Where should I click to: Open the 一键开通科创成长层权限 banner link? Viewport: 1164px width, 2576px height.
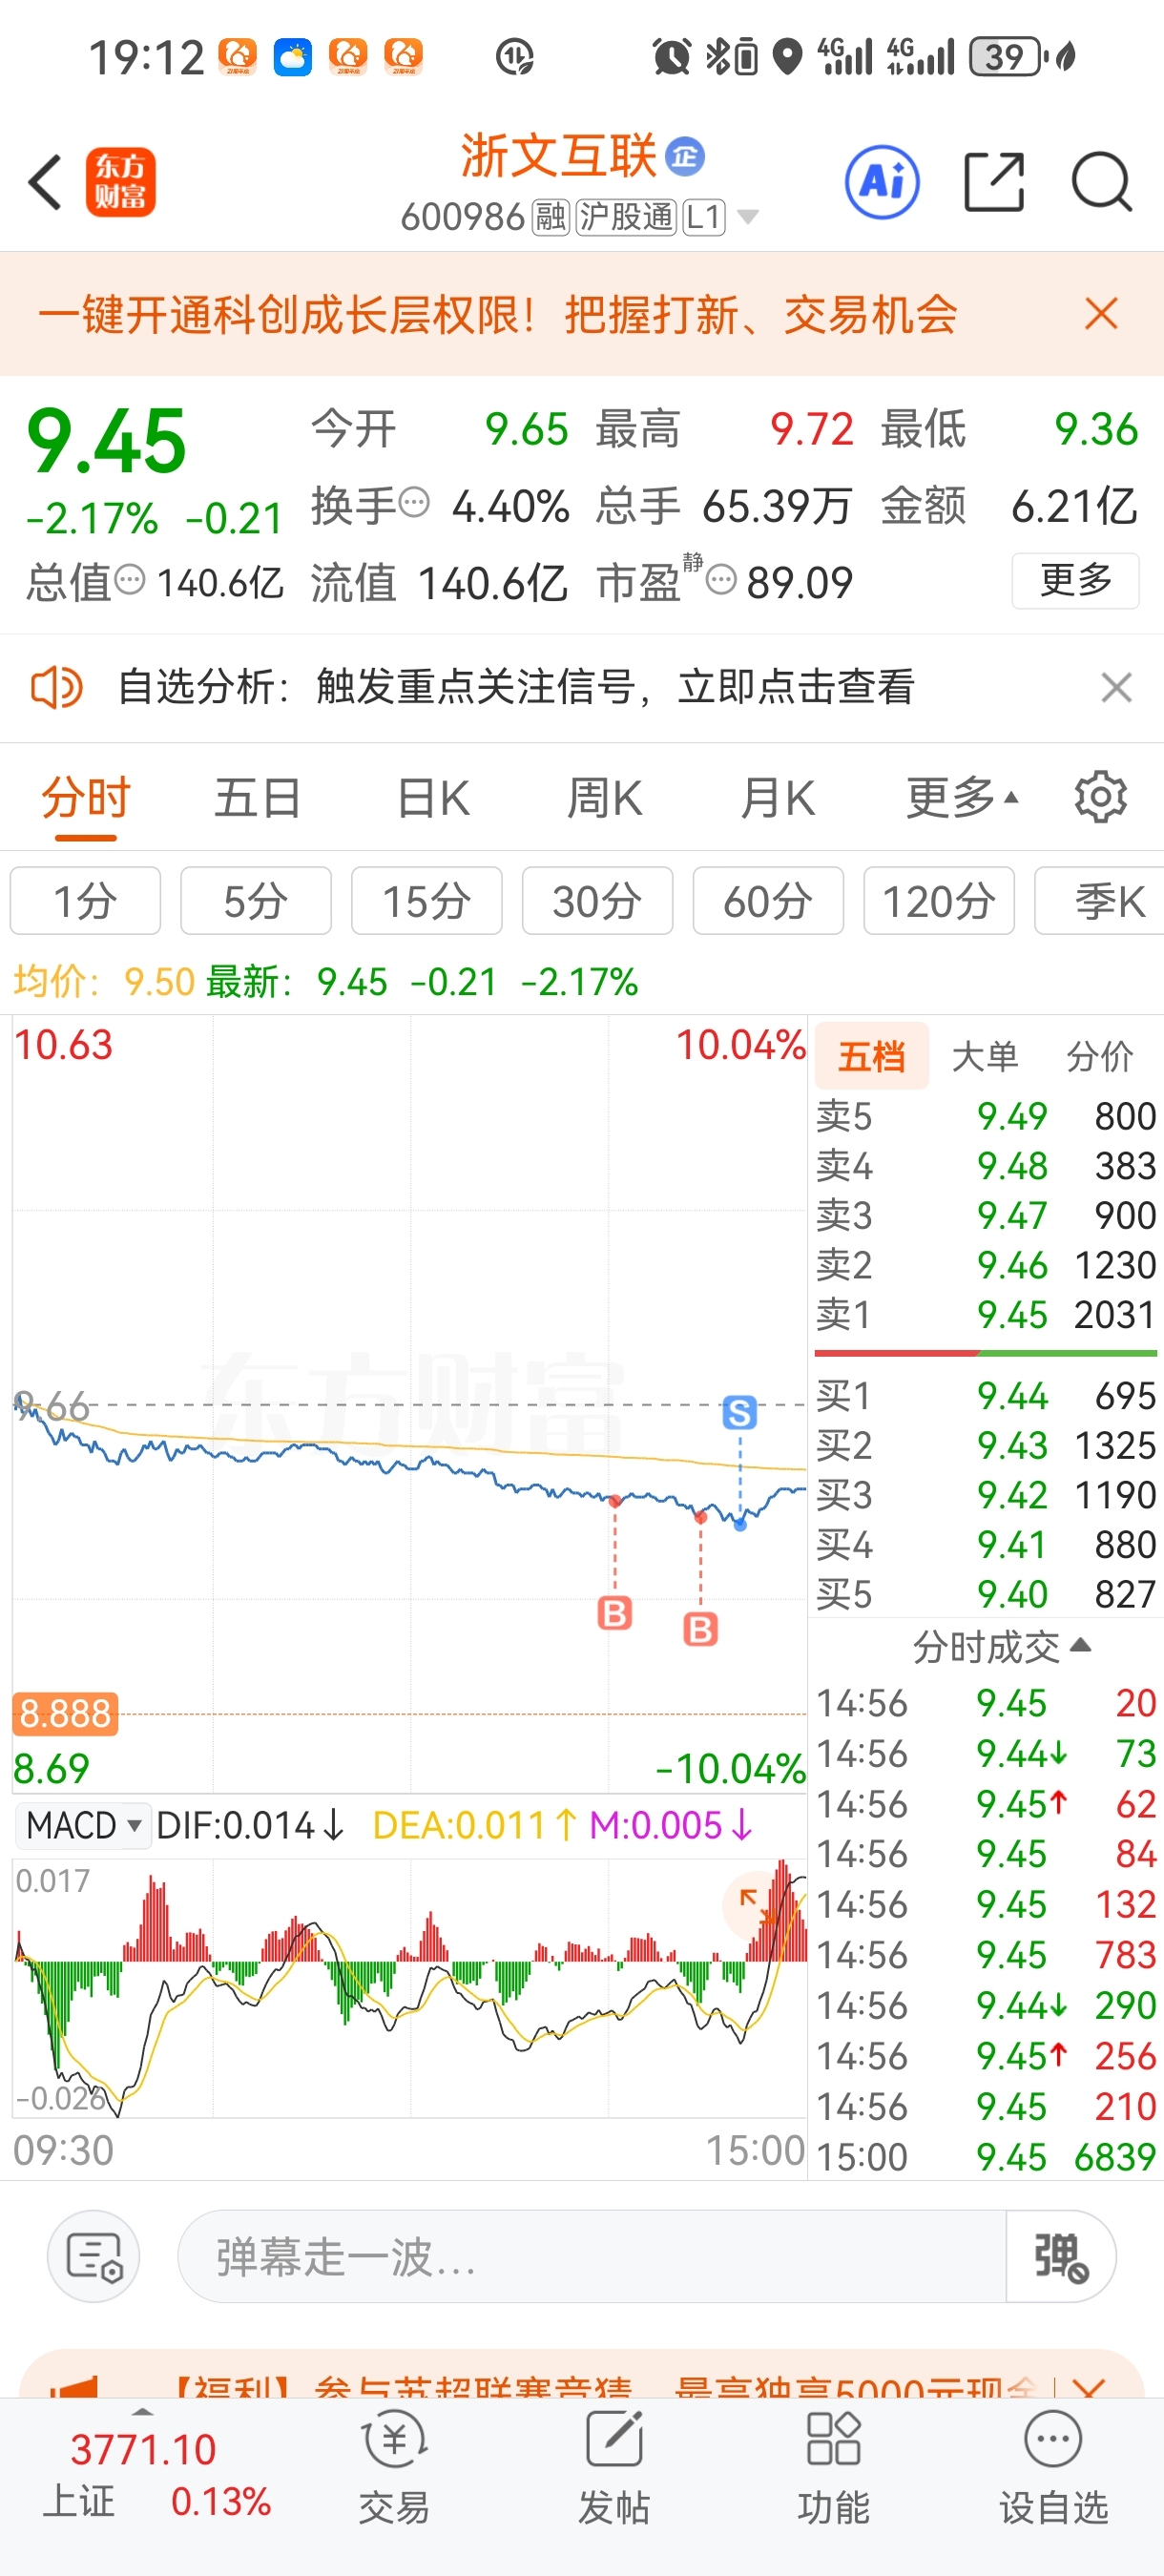point(497,314)
